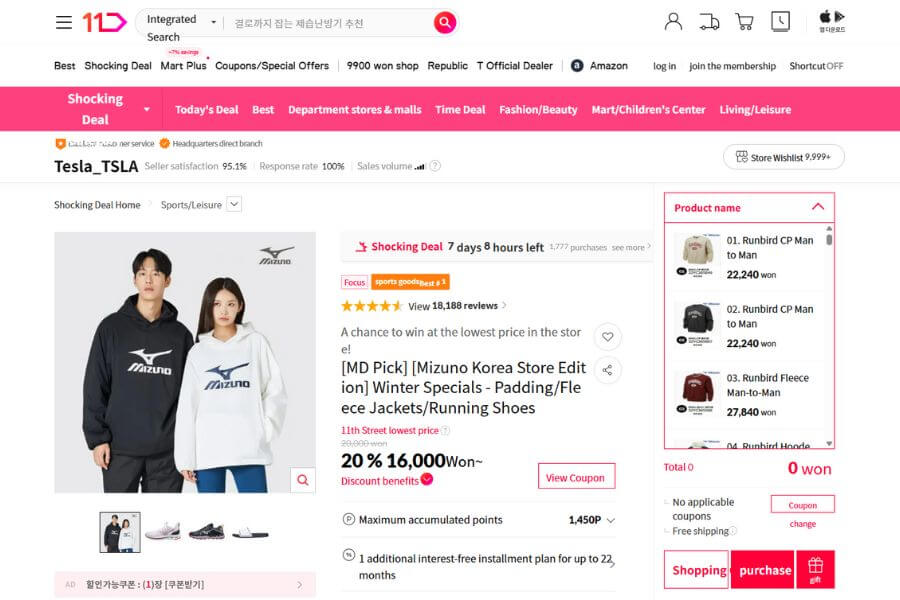Expand the Integrated Search dropdown
Screen dimensions: 900x600
tap(213, 21)
